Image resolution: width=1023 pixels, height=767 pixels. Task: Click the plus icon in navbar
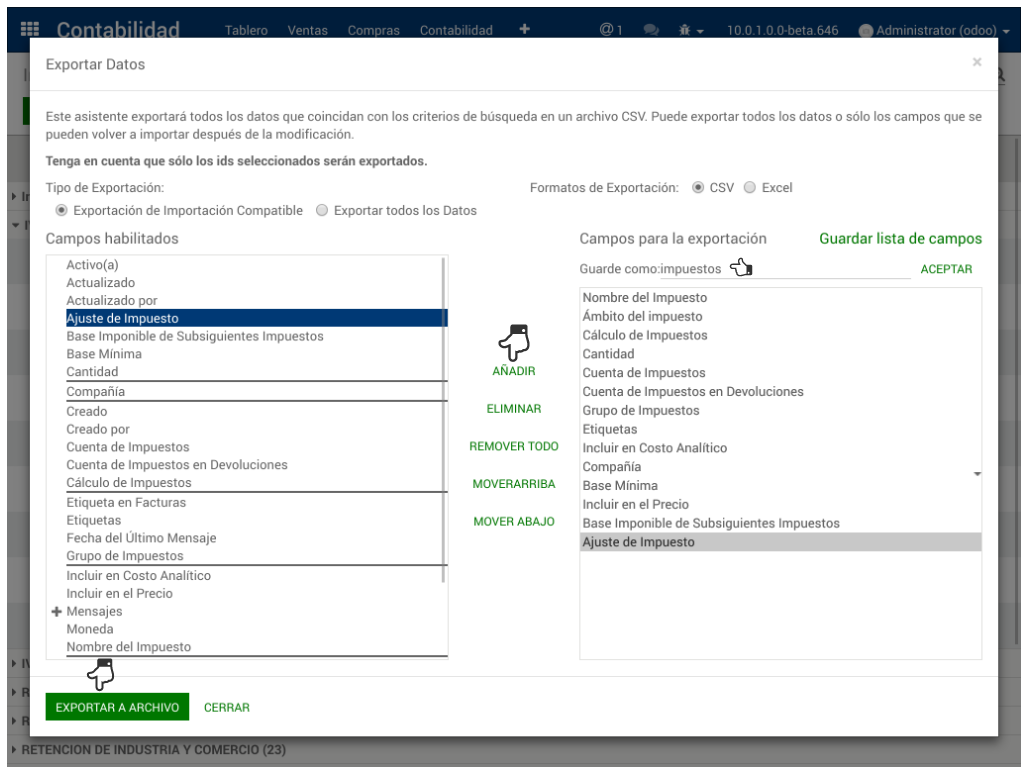pos(524,30)
